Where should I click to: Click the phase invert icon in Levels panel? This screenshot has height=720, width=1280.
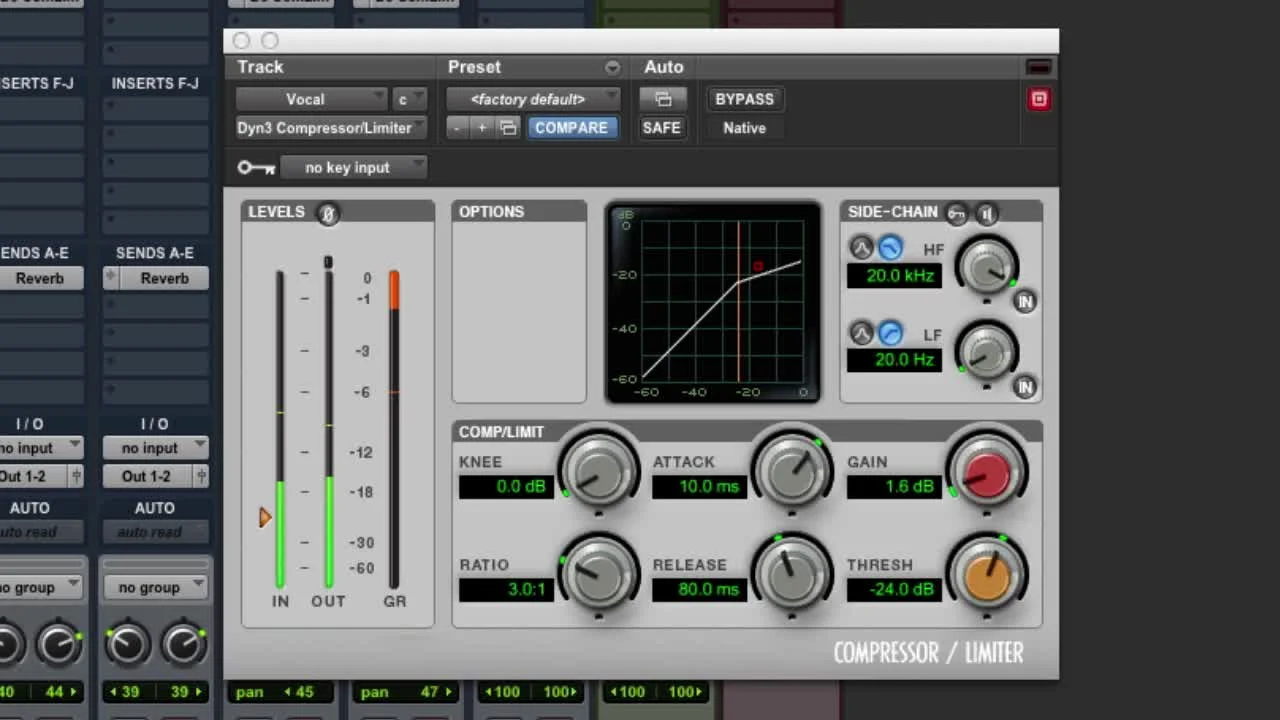(x=327, y=213)
